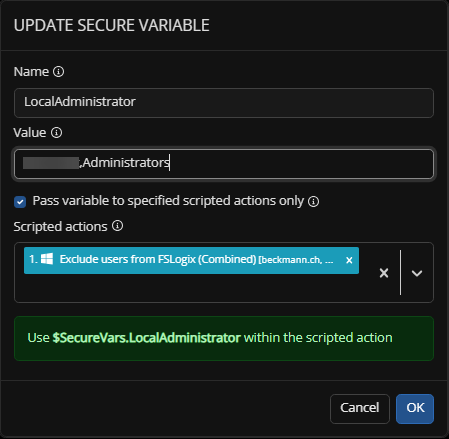The height and width of the screenshot is (439, 449).
Task: Click info icon next to Scripted actions
Action: pyautogui.click(x=117, y=226)
